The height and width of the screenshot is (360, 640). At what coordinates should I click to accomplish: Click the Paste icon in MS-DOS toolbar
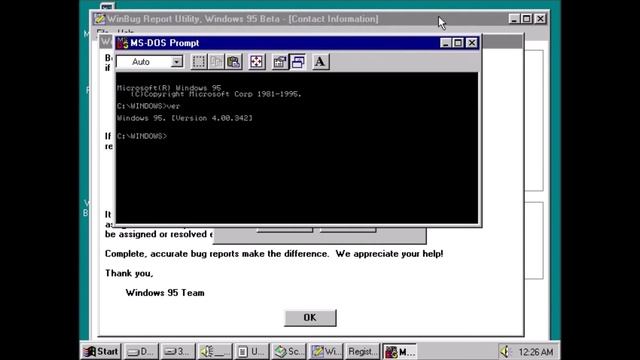tap(233, 62)
